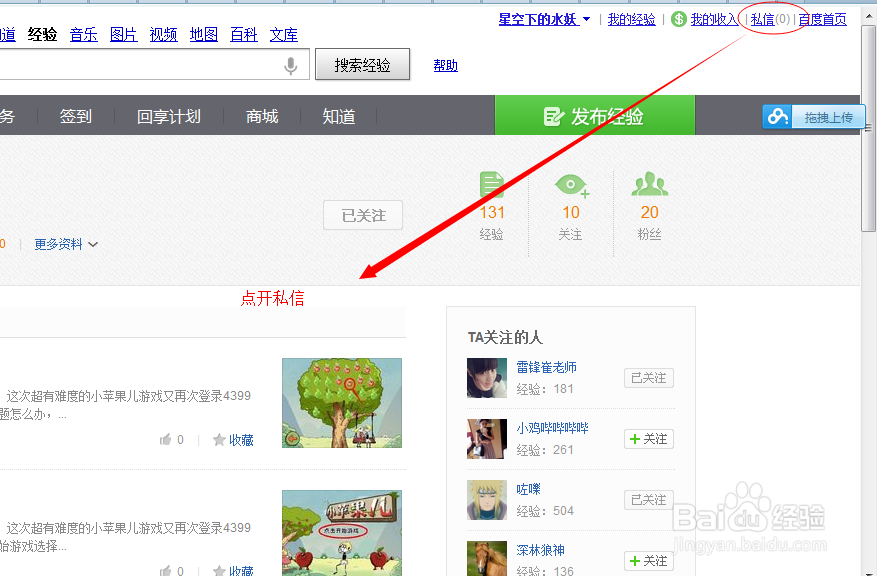Click the TA关注的人 heading

coord(505,337)
